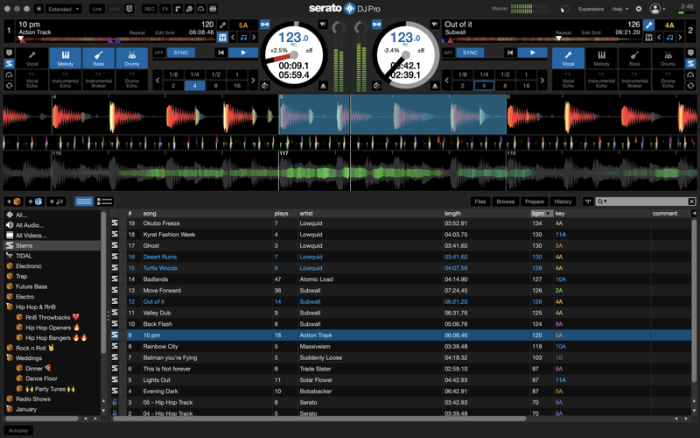
Task: Toggle the Vocal stem on deck 2
Action: pyautogui.click(x=568, y=58)
